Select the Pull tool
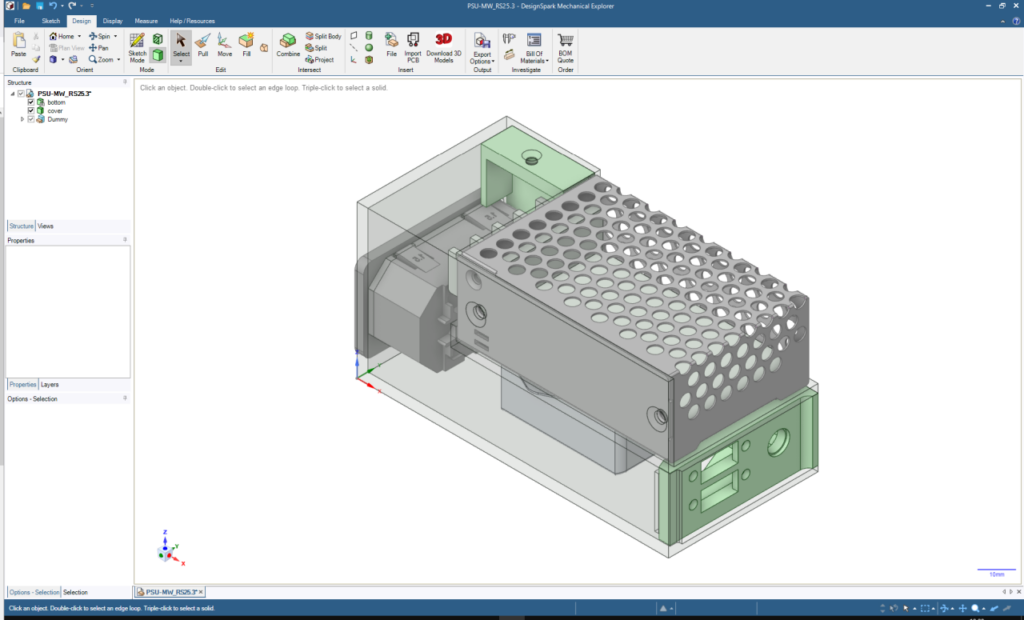 tap(203, 45)
